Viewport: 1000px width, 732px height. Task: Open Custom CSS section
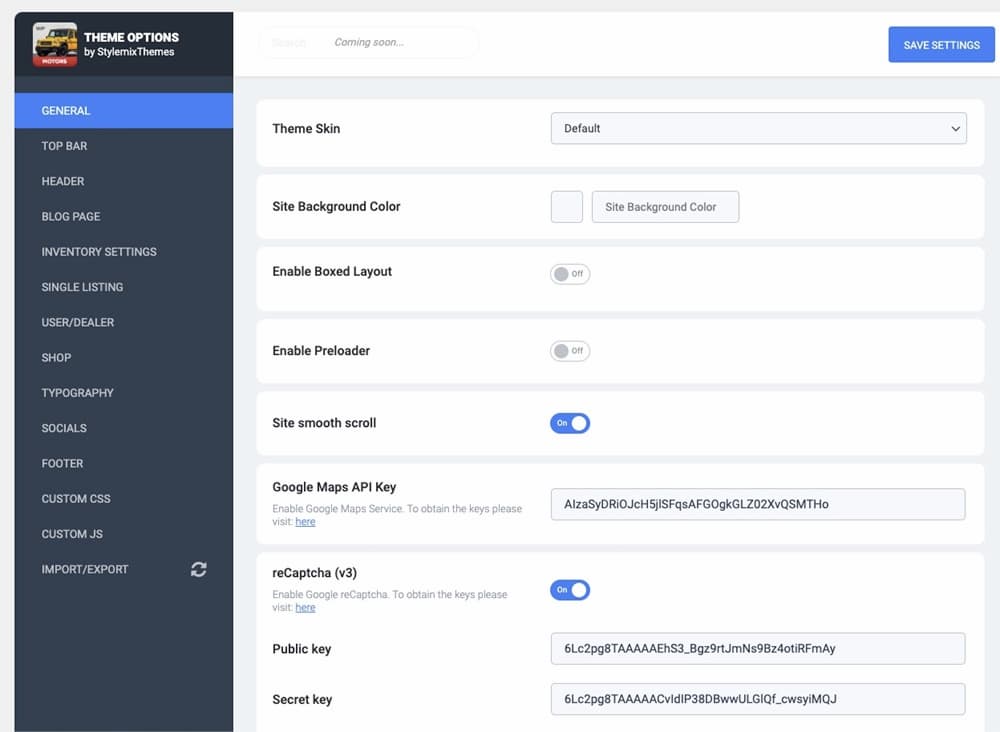(124, 499)
